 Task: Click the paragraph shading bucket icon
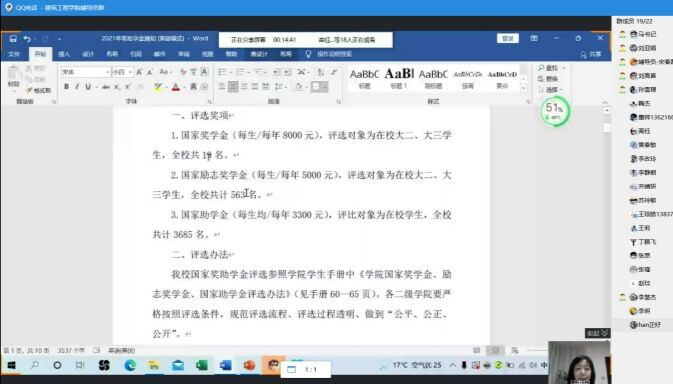point(299,87)
